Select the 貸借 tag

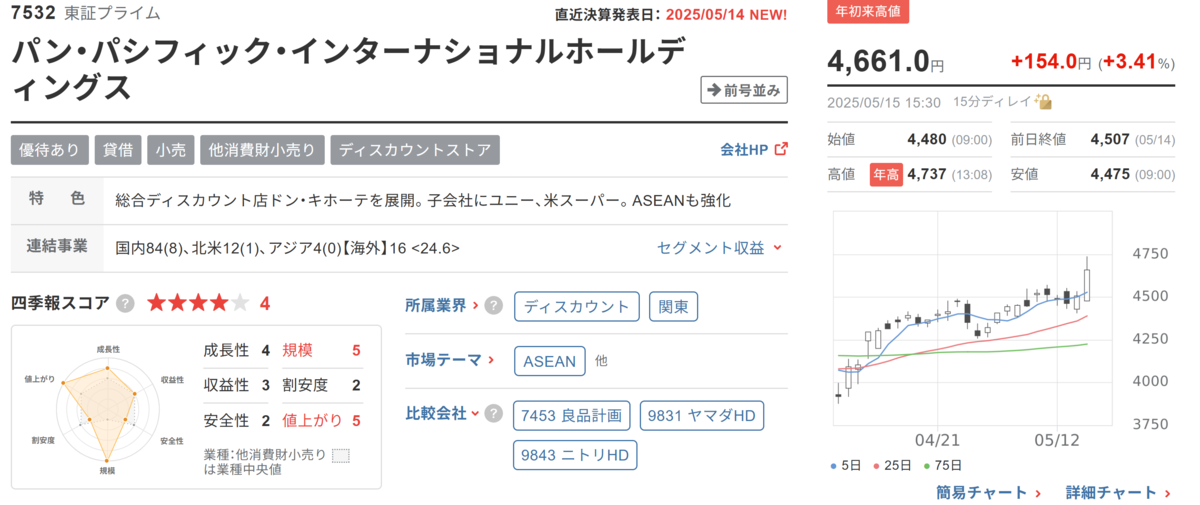(x=119, y=150)
